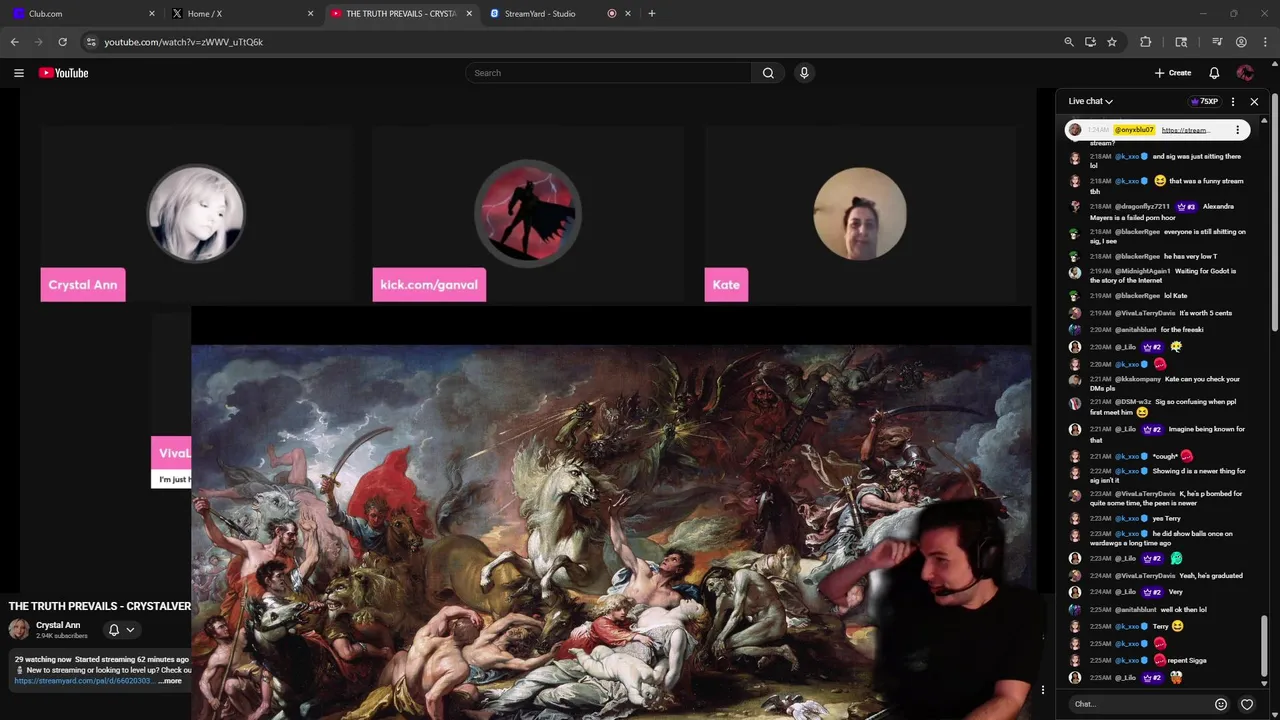1280x720 pixels.
Task: Close the Club.com tab
Action: point(152,13)
